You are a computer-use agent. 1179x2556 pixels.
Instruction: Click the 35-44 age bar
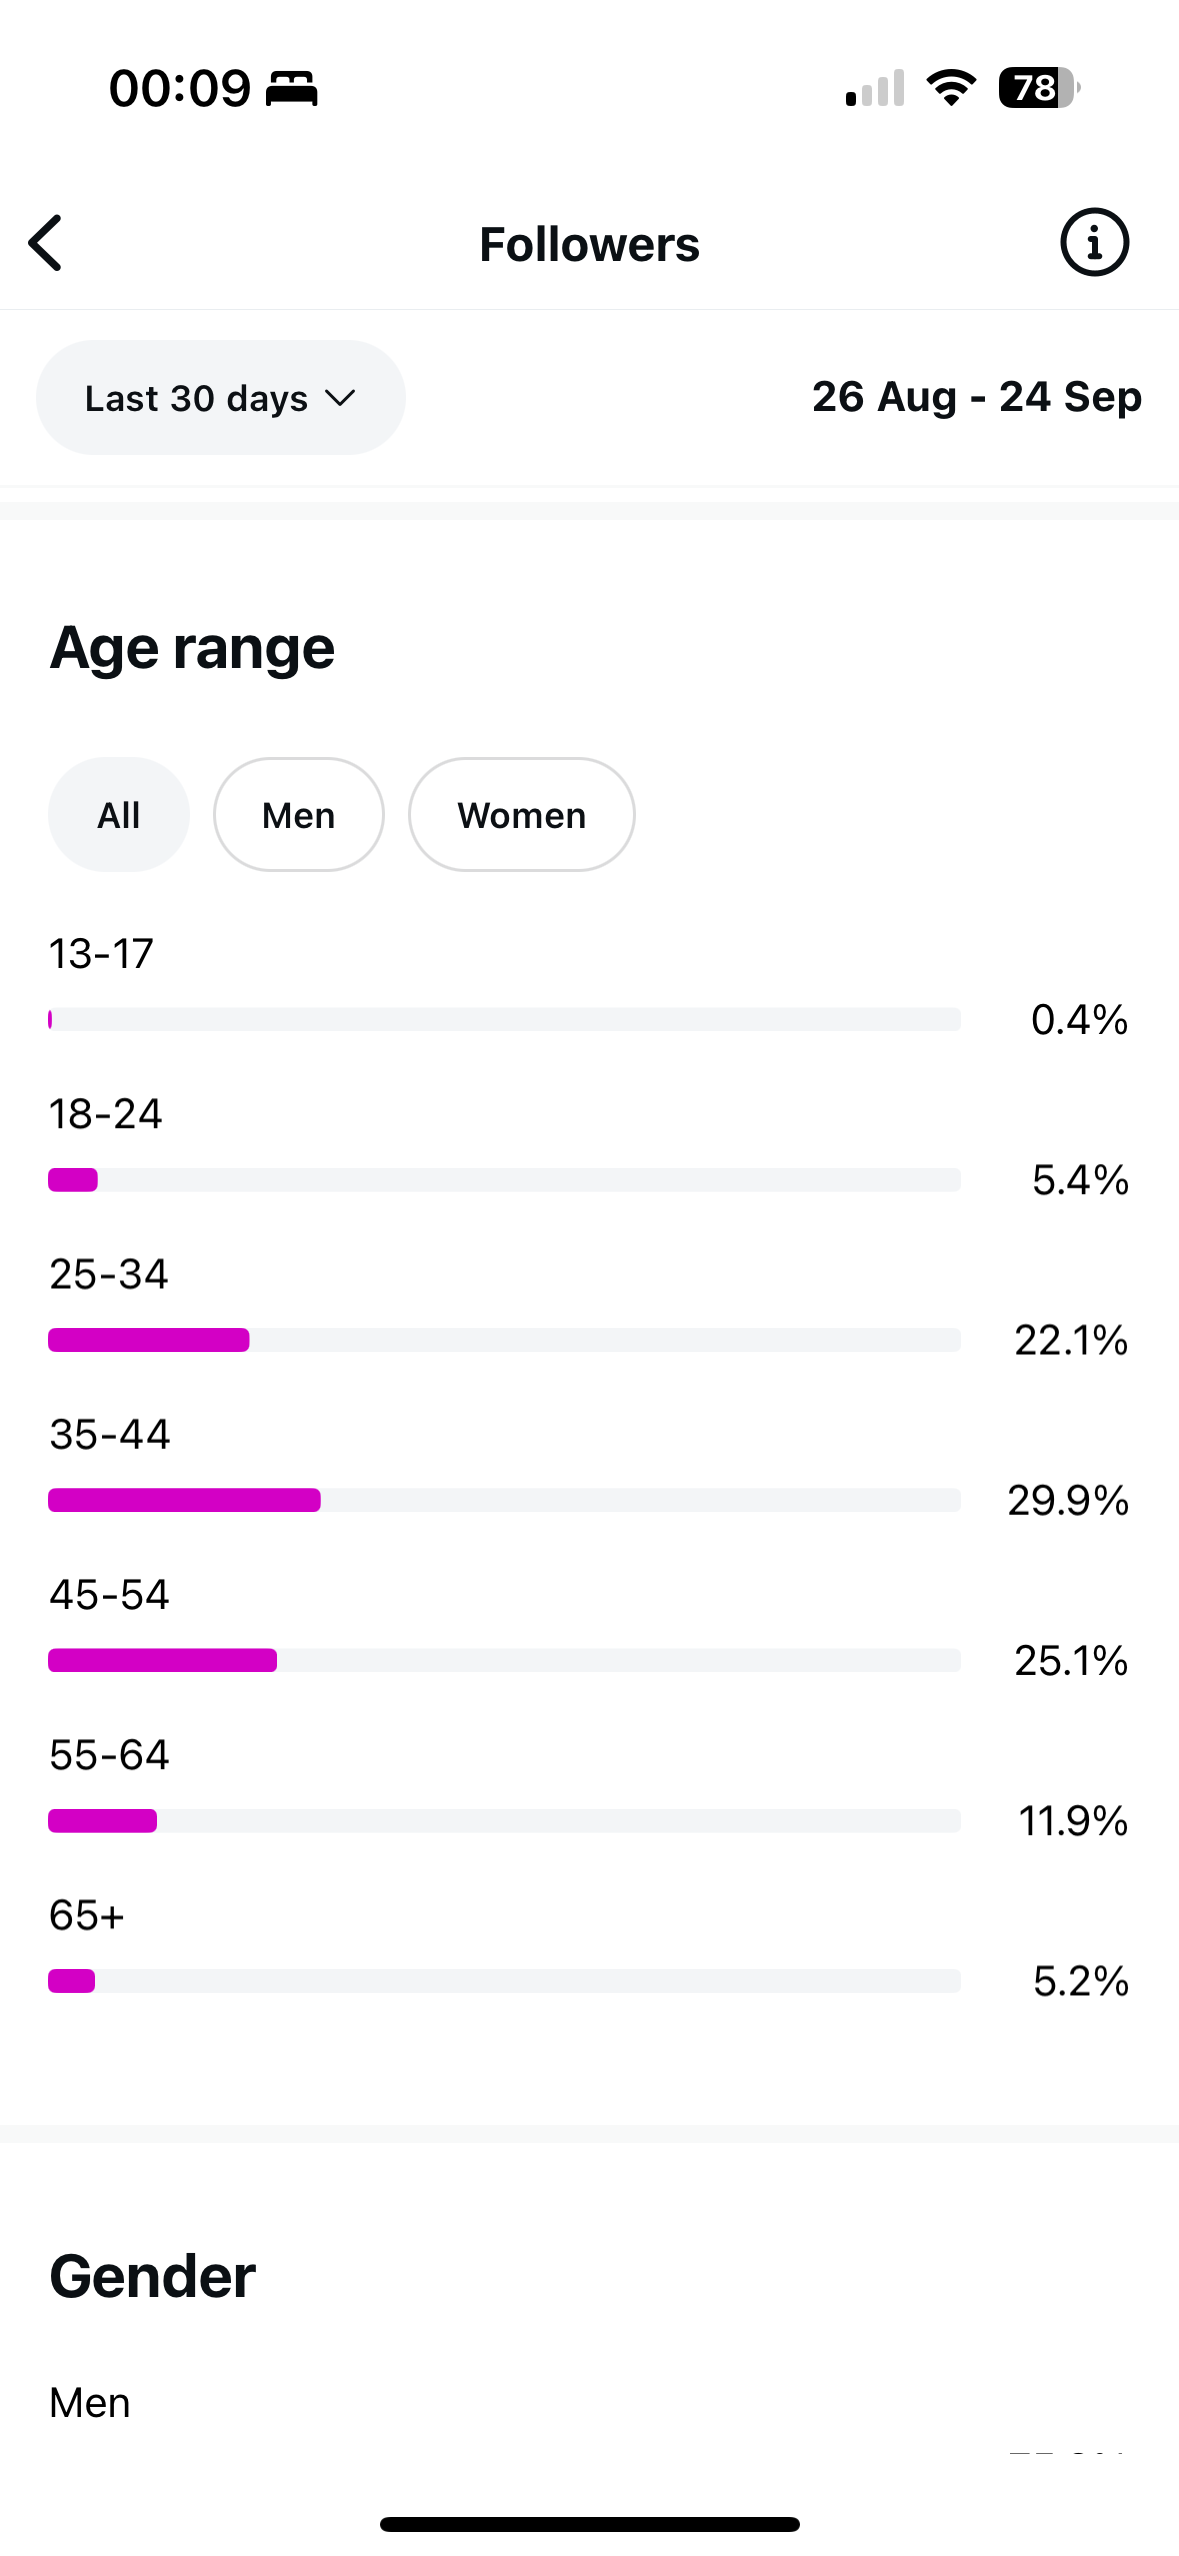[x=504, y=1500]
